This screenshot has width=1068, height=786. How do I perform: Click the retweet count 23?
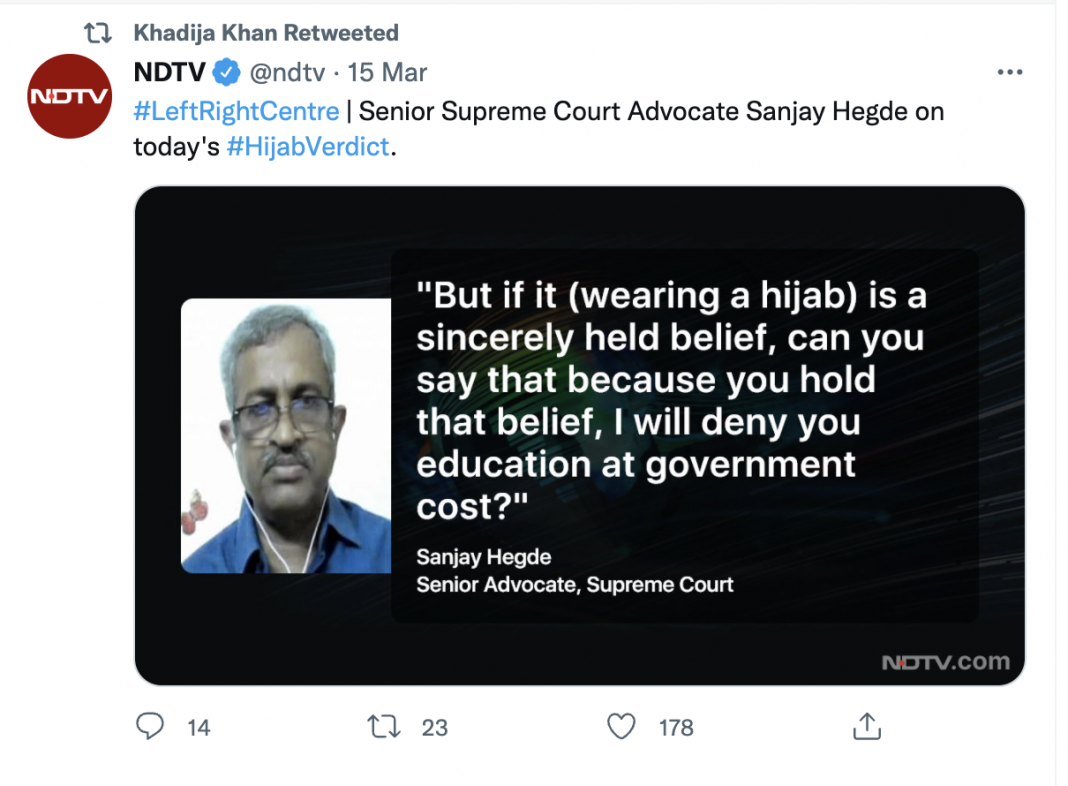[434, 728]
